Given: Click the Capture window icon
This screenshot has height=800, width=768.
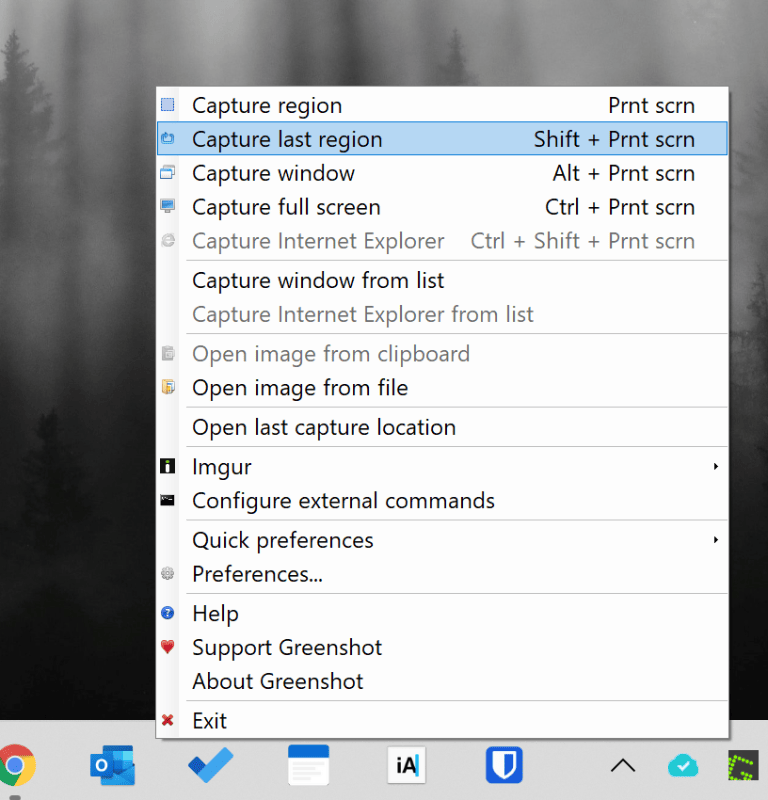Looking at the screenshot, I should [x=167, y=172].
